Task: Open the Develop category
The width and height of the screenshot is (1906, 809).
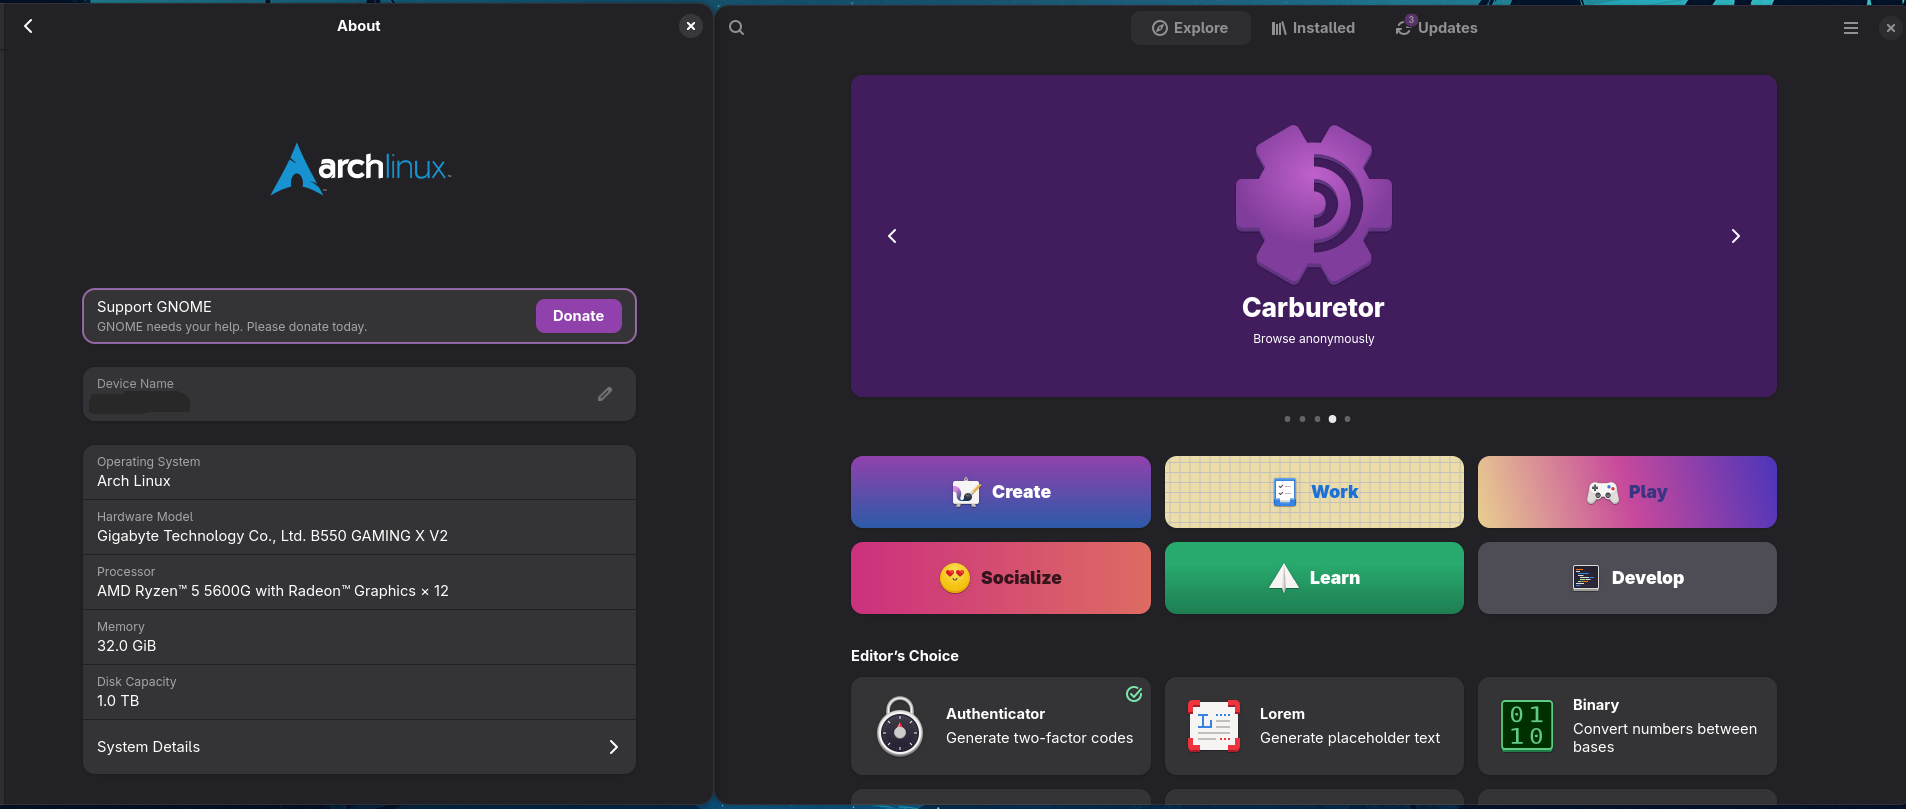Action: coord(1627,578)
